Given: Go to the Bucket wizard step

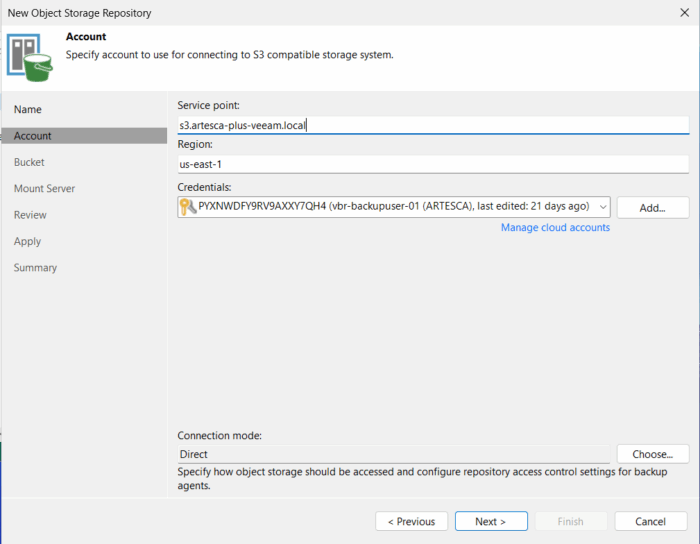Looking at the screenshot, I should [29, 162].
